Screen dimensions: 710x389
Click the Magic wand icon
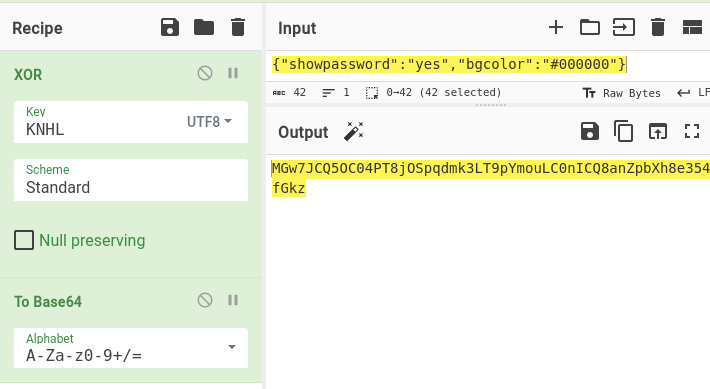354,131
